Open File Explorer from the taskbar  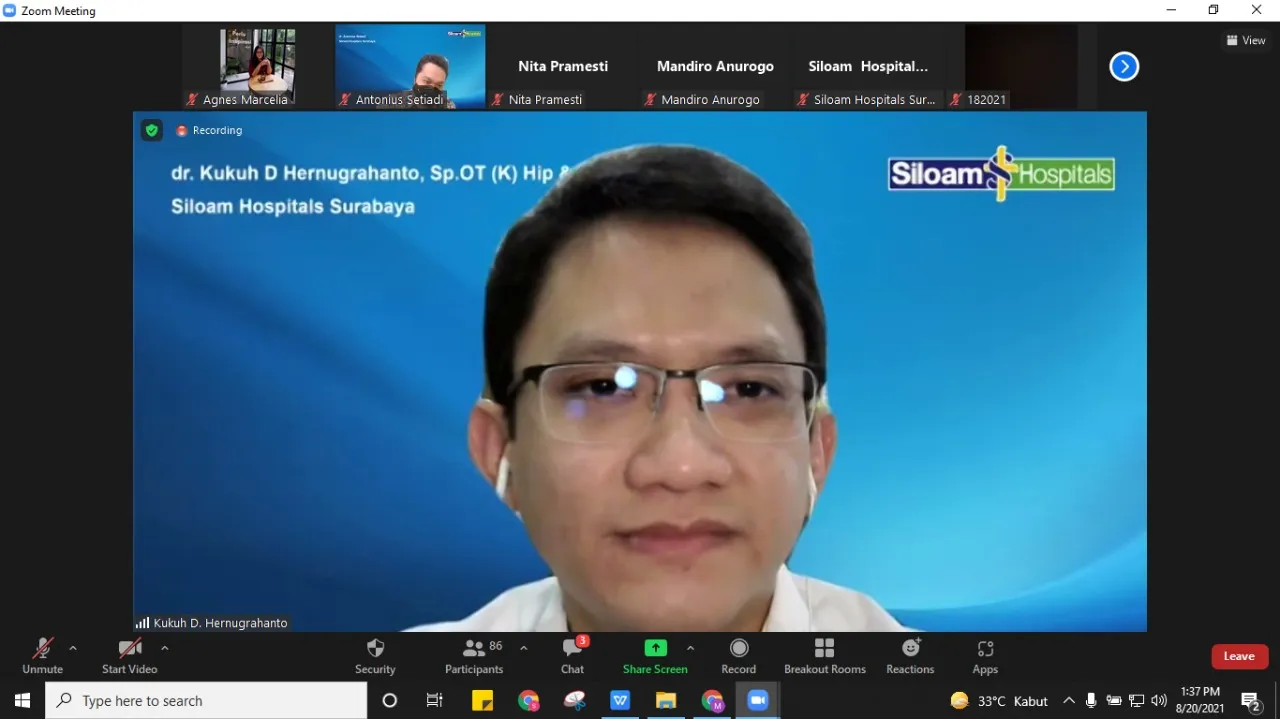pyautogui.click(x=666, y=701)
